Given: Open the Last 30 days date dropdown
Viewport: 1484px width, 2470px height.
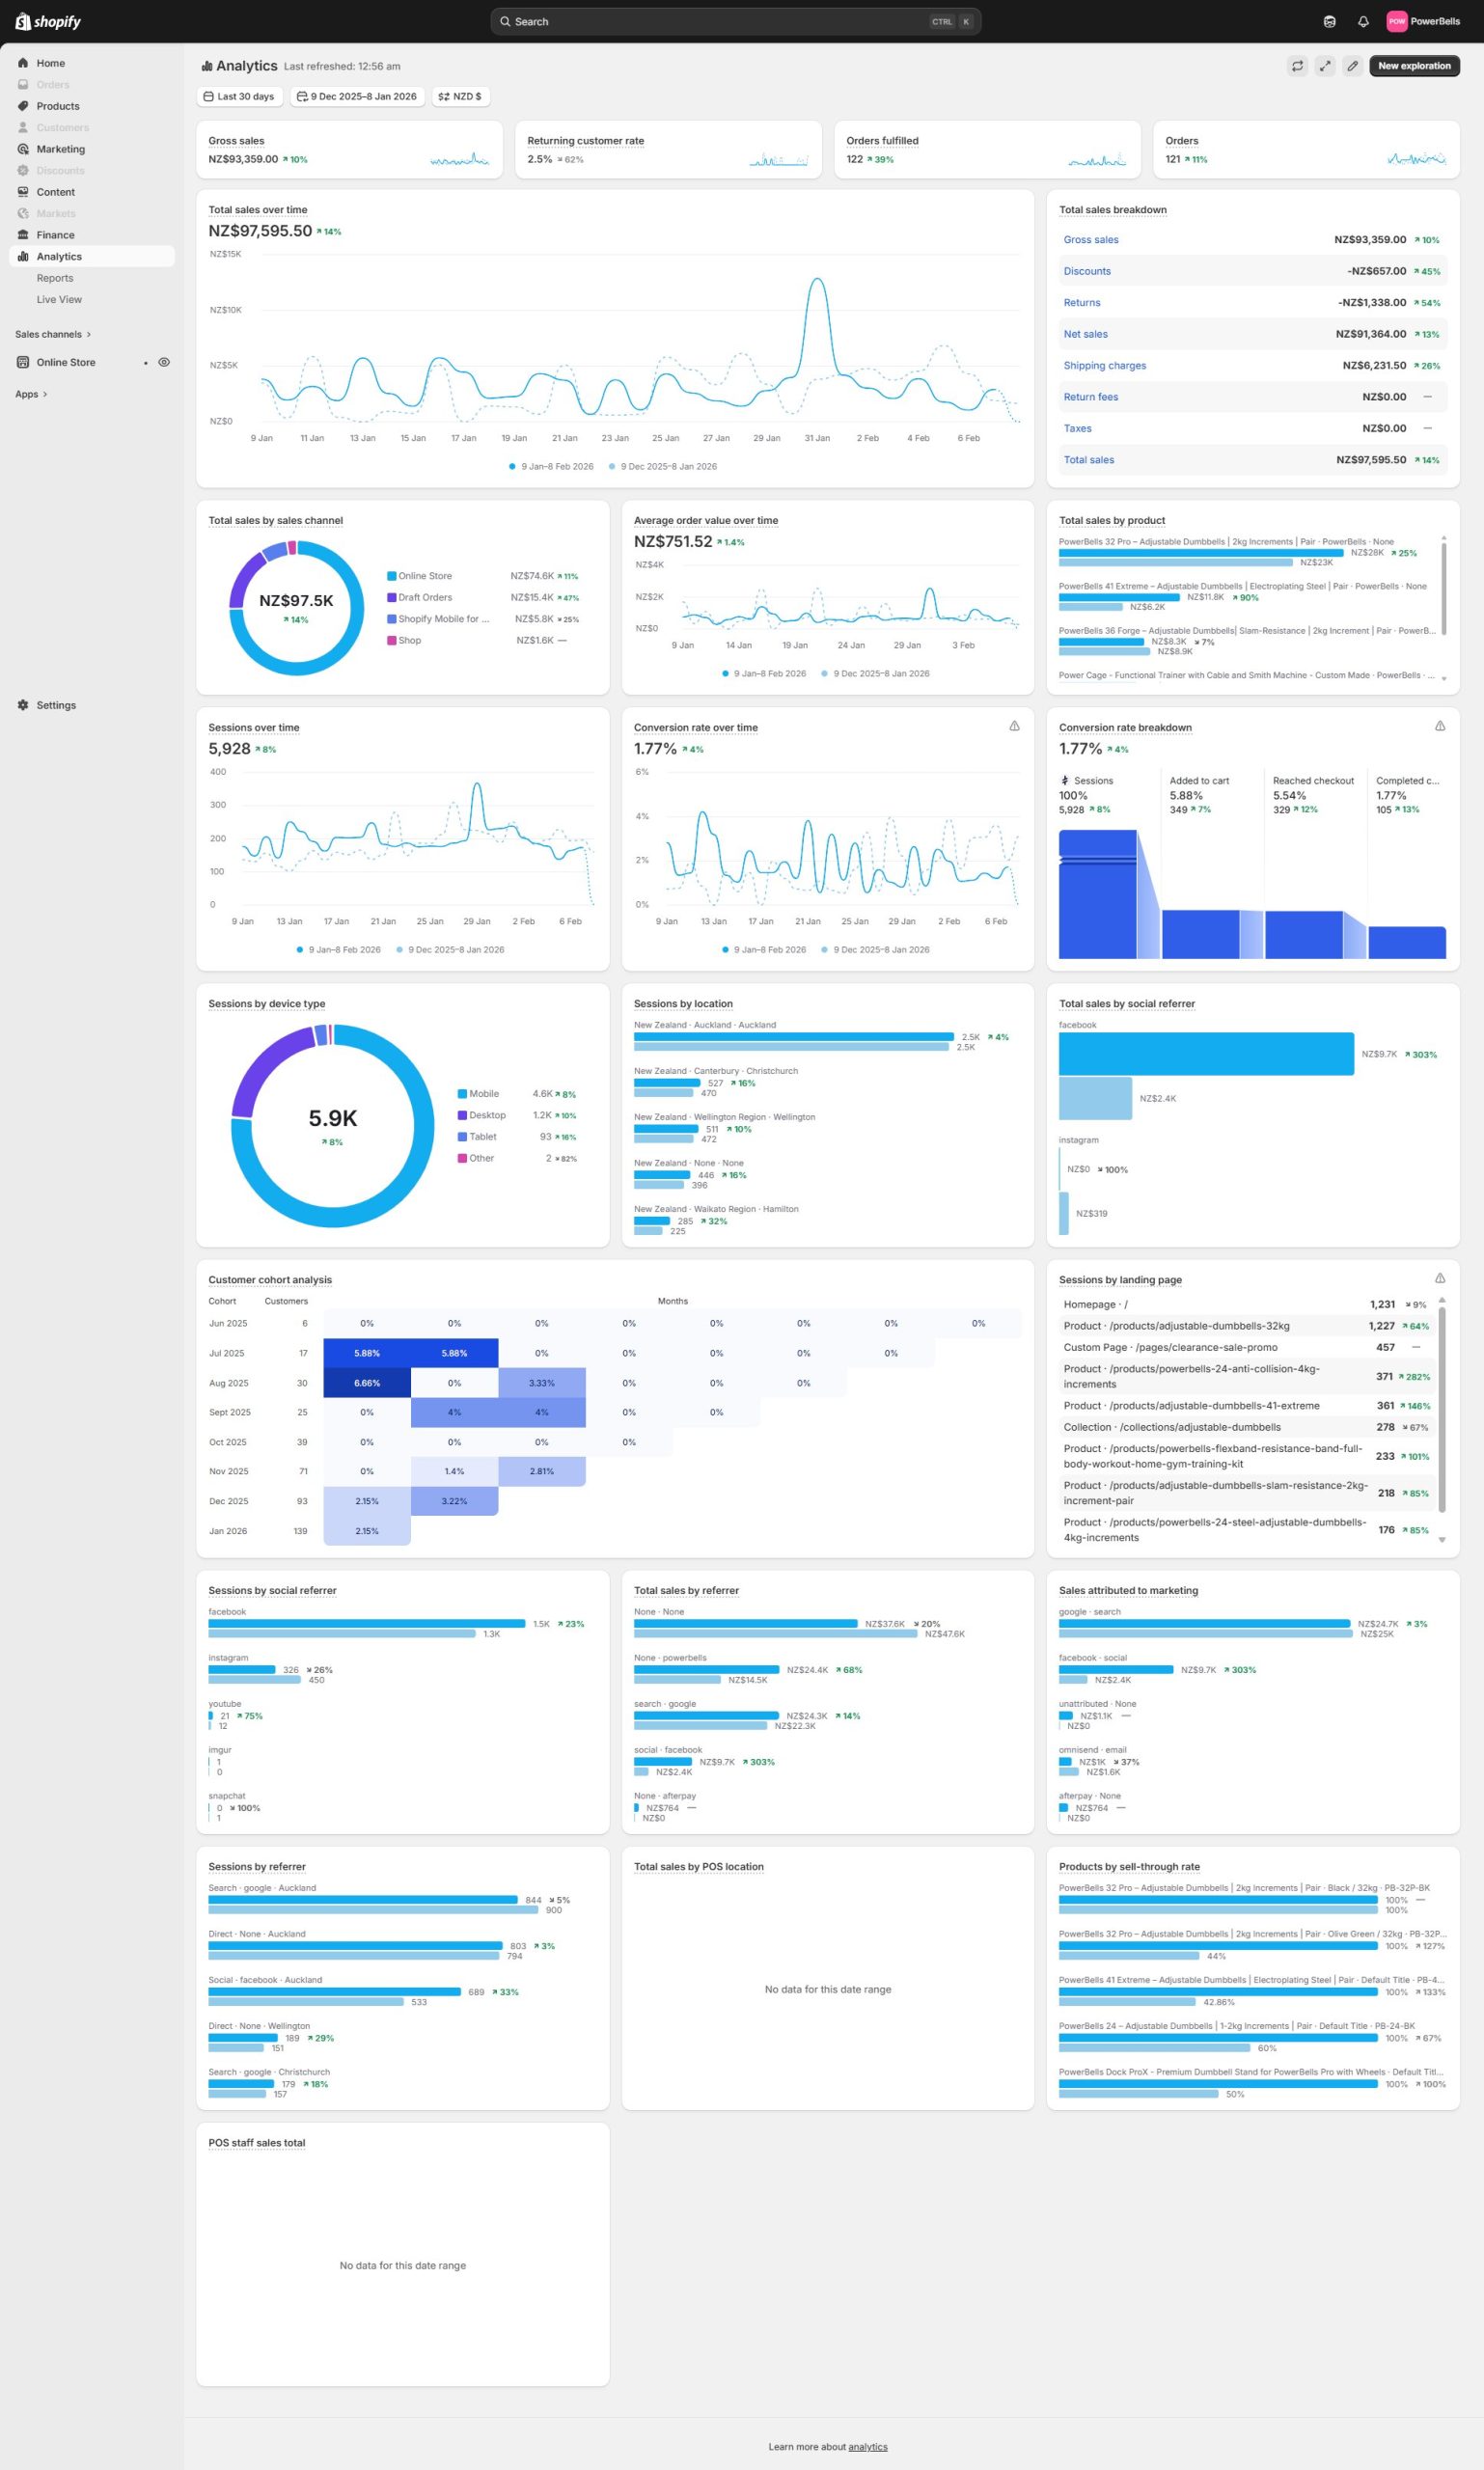Looking at the screenshot, I should (239, 97).
